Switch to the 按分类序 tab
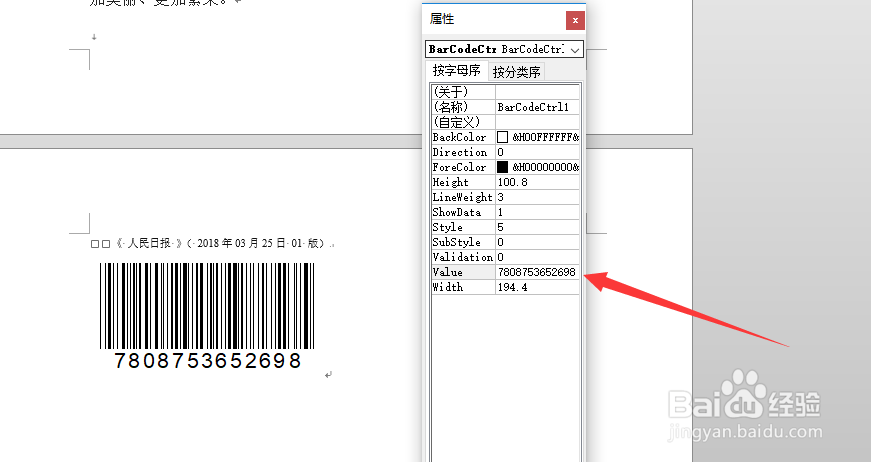 coord(517,72)
